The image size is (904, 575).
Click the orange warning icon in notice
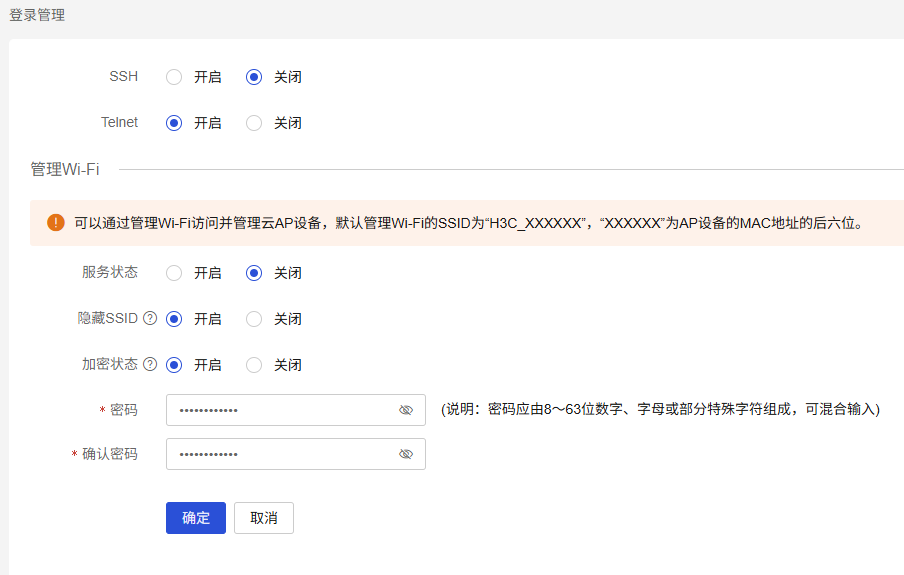(56, 223)
